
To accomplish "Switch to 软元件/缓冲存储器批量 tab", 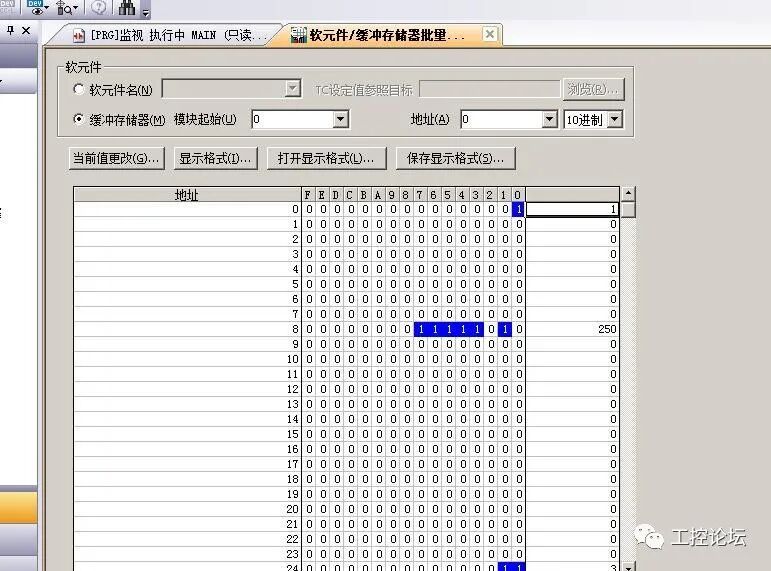I will coord(378,35).
